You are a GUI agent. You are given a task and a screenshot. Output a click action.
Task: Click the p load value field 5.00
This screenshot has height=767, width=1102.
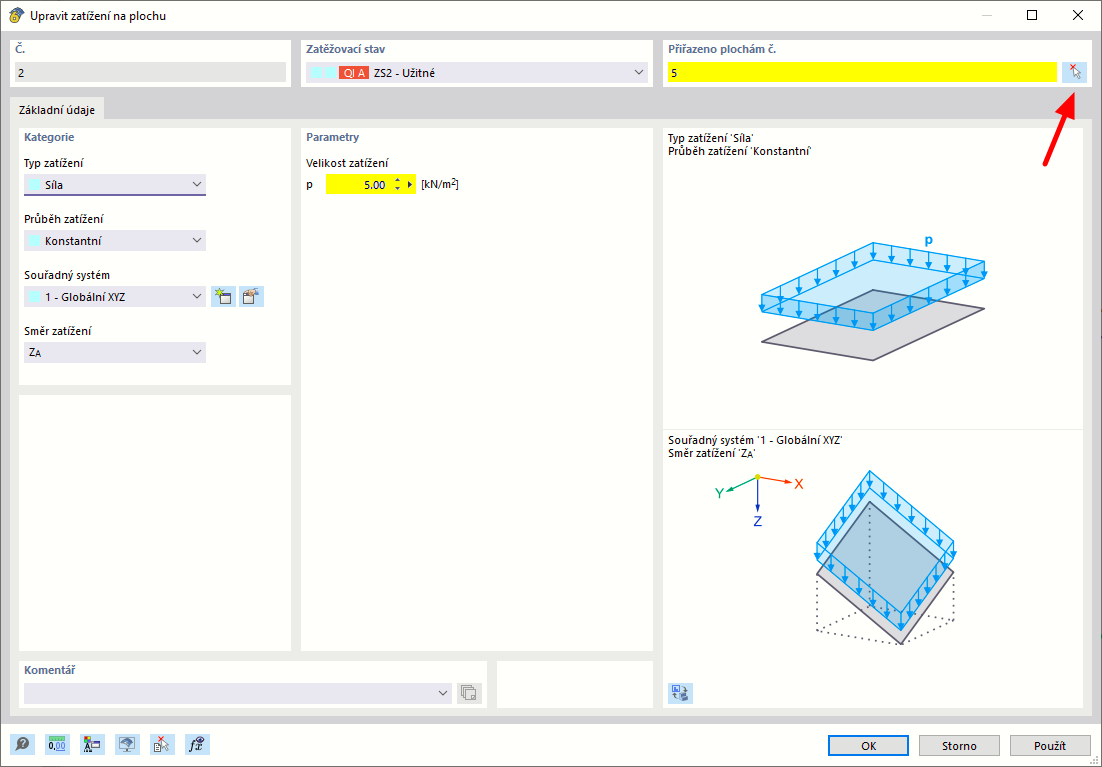coord(358,185)
